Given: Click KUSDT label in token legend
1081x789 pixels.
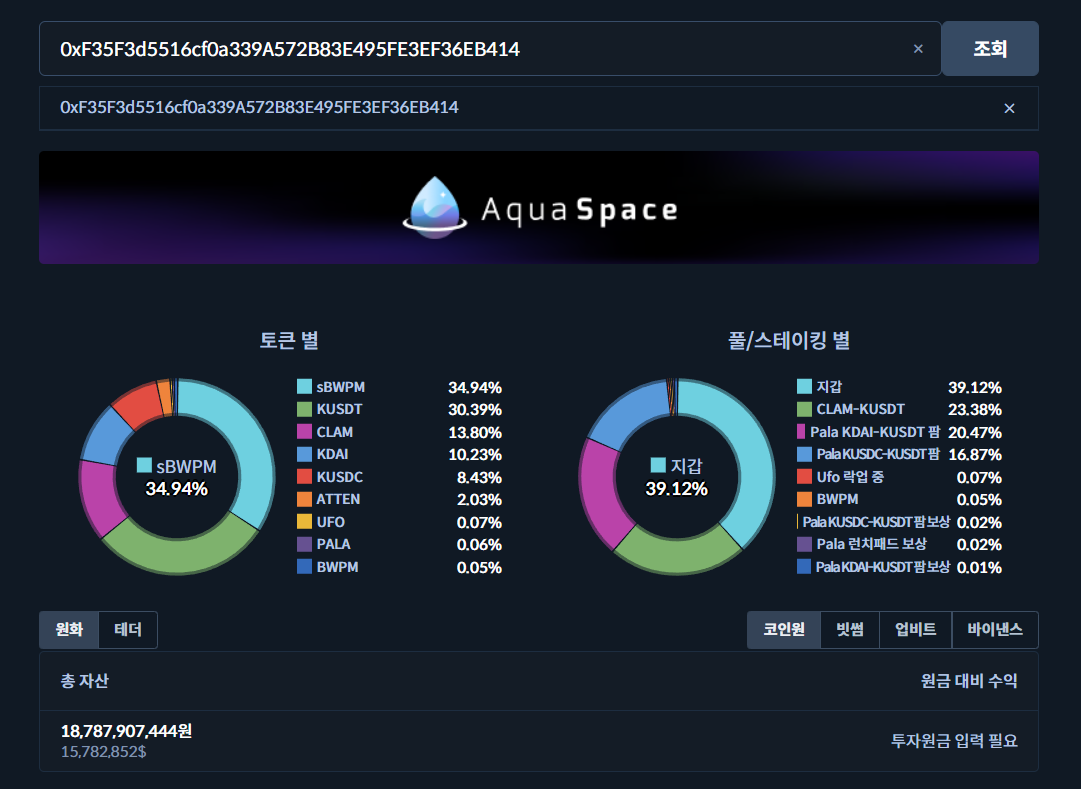Looking at the screenshot, I should click(x=339, y=409).
